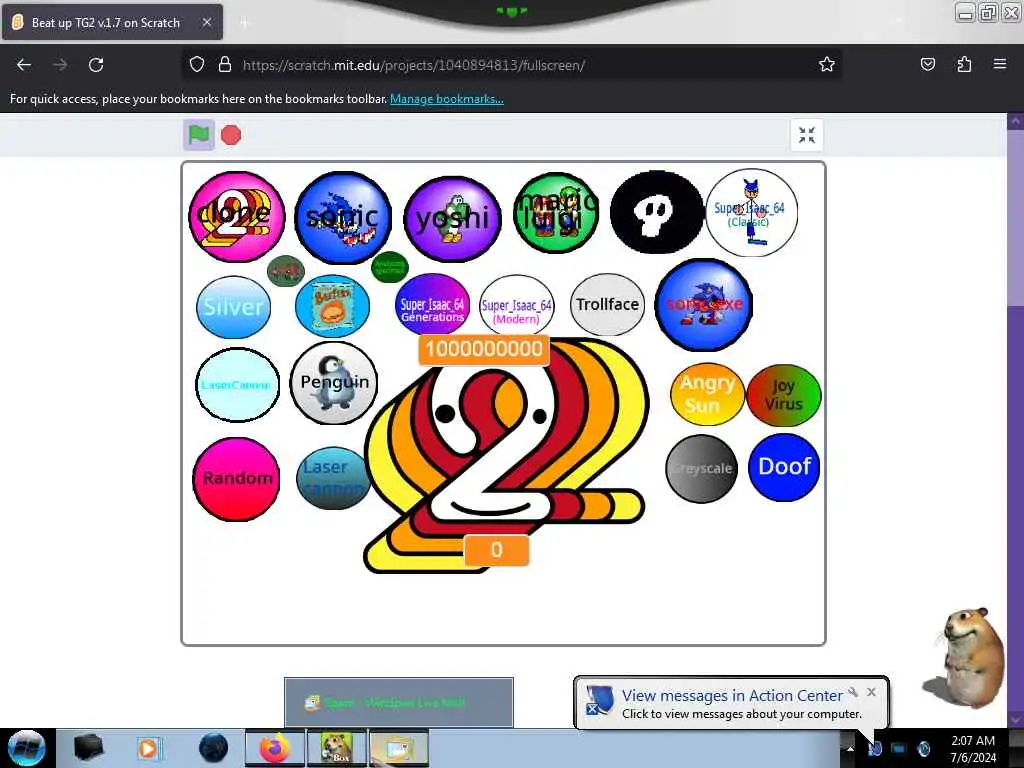Image resolution: width=1024 pixels, height=768 pixels.
Task: Choose the Penguin character circle
Action: pyautogui.click(x=334, y=383)
